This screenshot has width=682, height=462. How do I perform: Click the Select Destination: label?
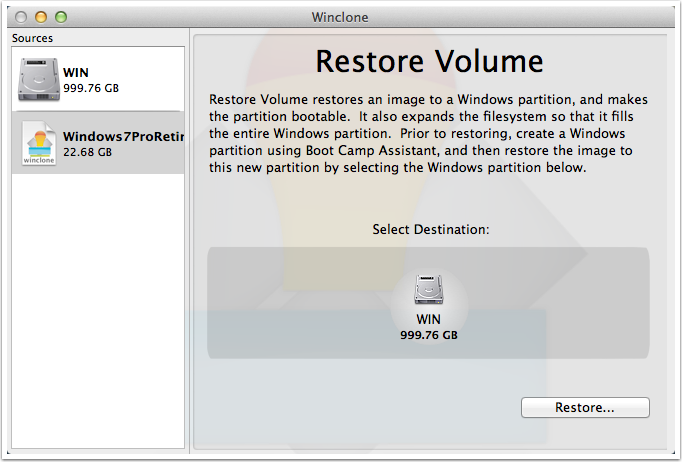(431, 229)
